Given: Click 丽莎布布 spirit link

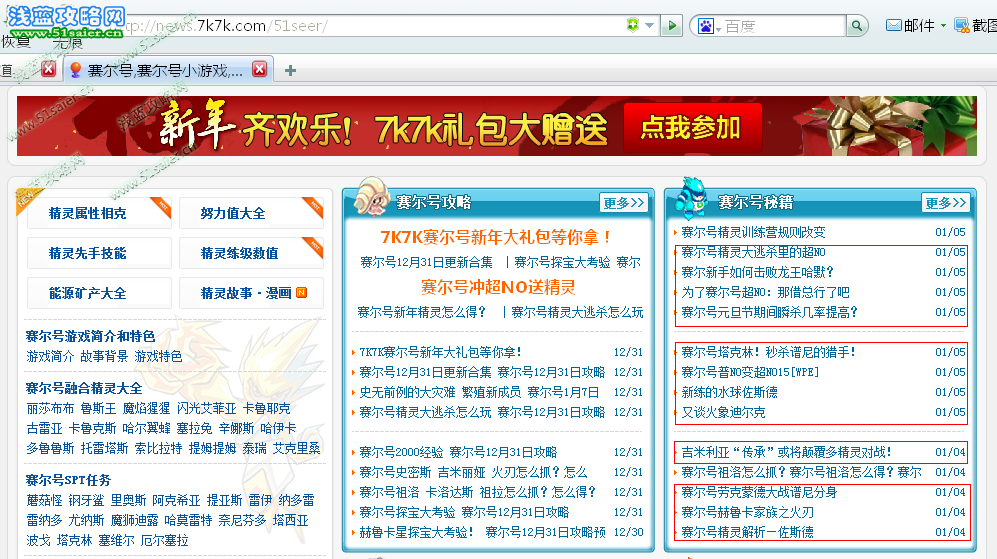Looking at the screenshot, I should coord(50,409).
